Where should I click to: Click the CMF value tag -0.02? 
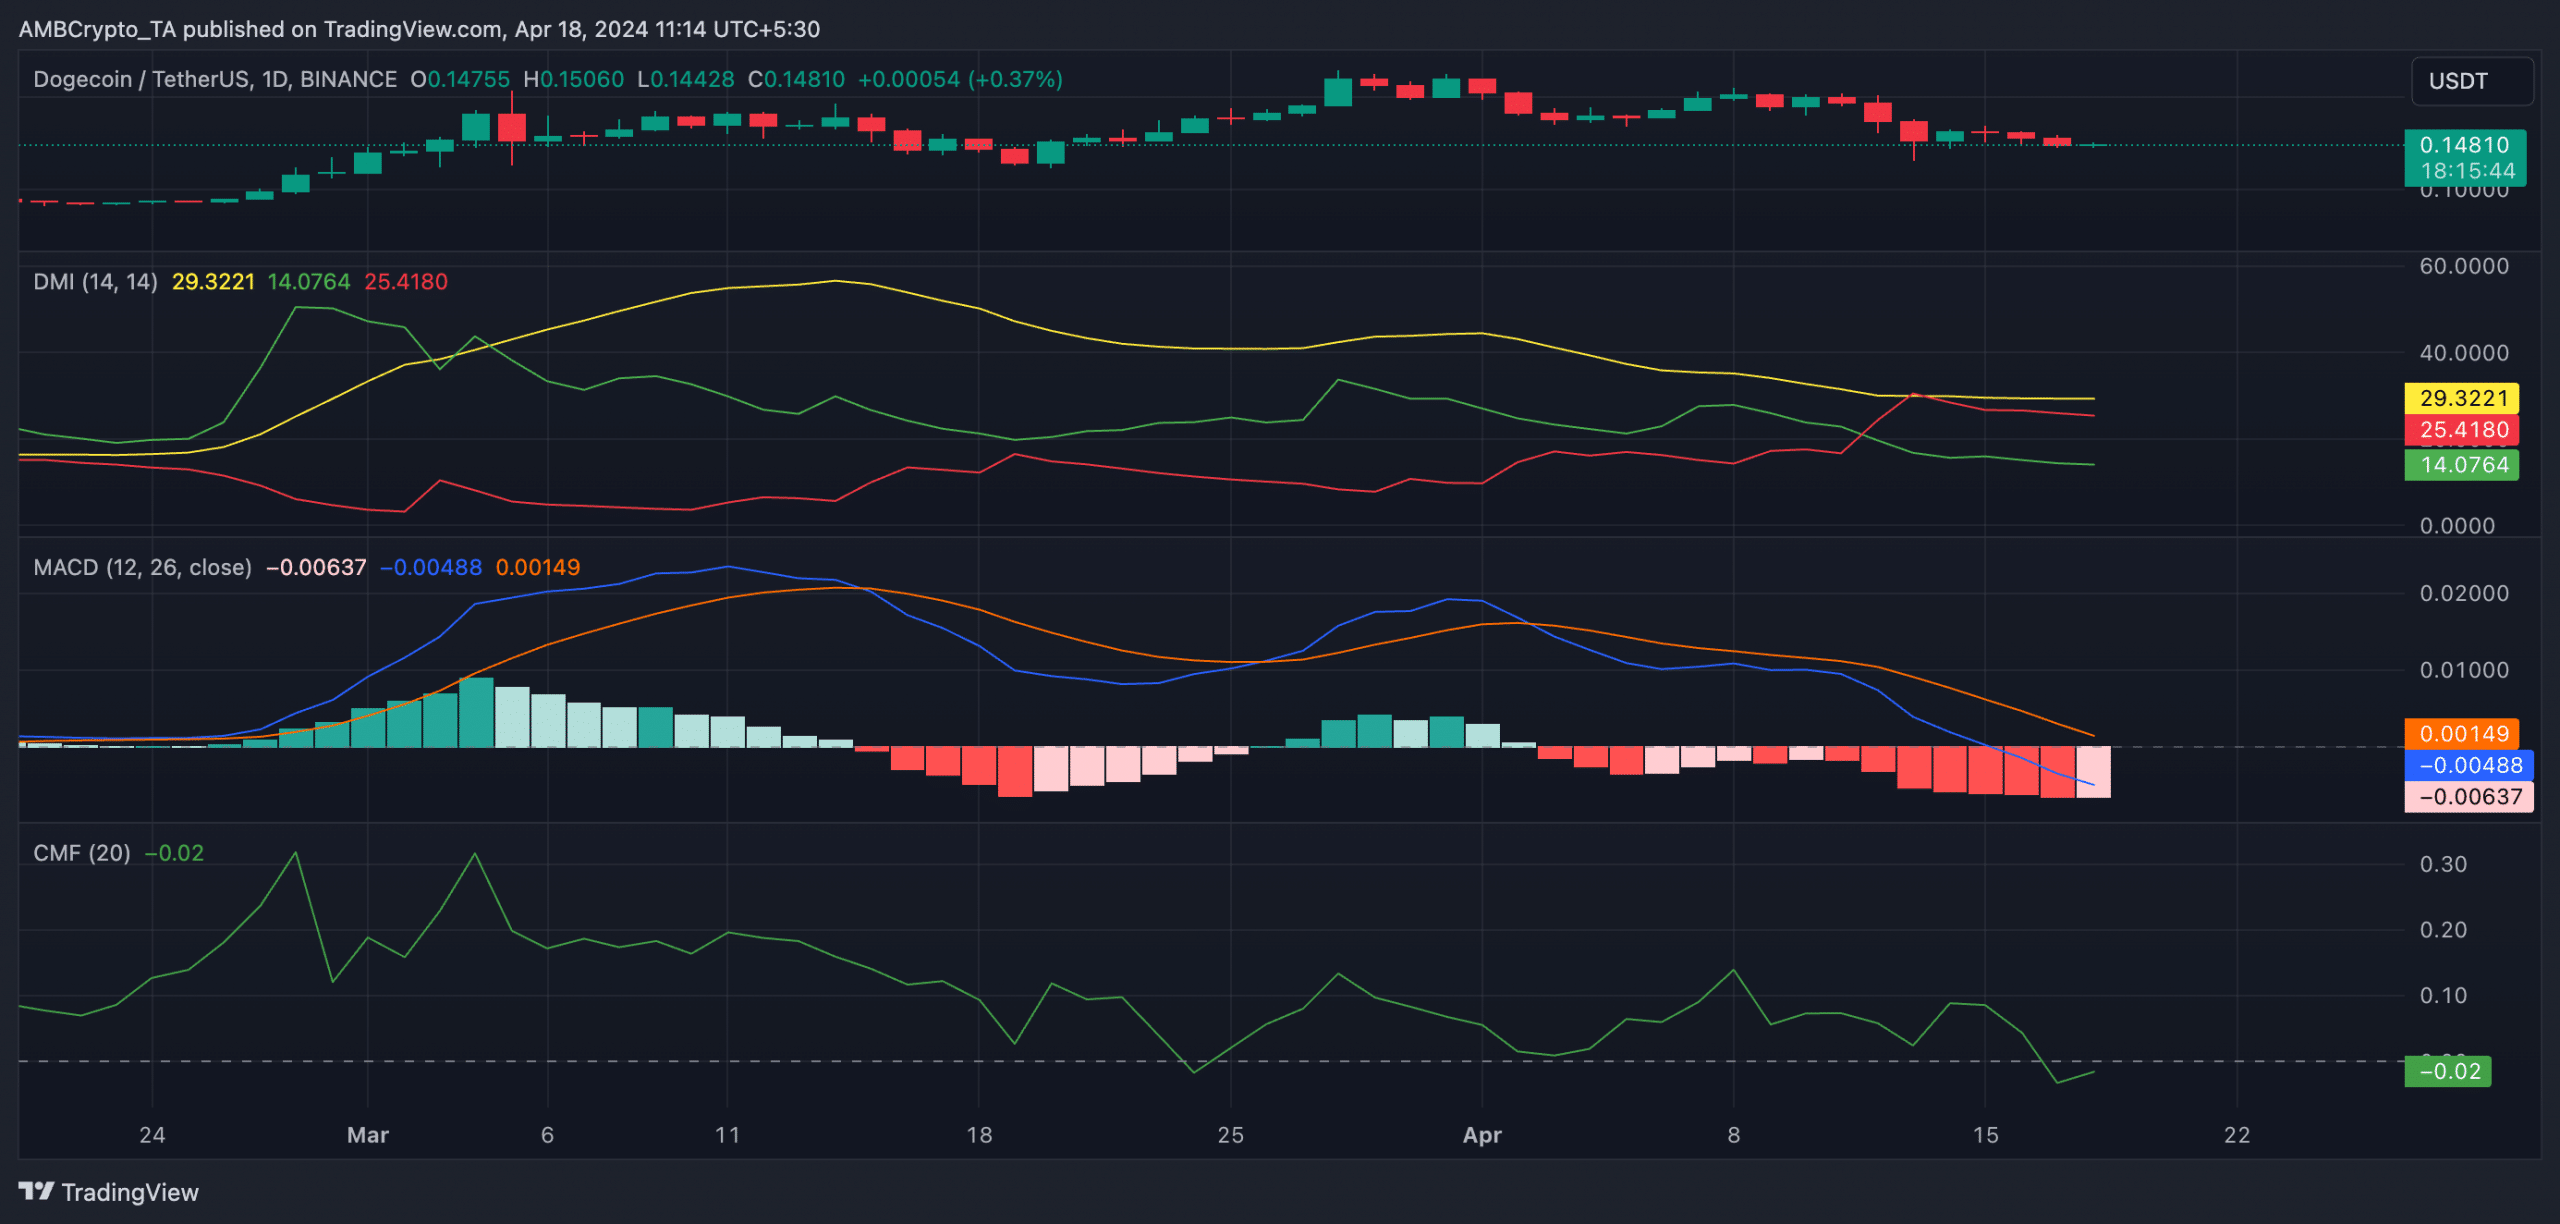2447,1071
